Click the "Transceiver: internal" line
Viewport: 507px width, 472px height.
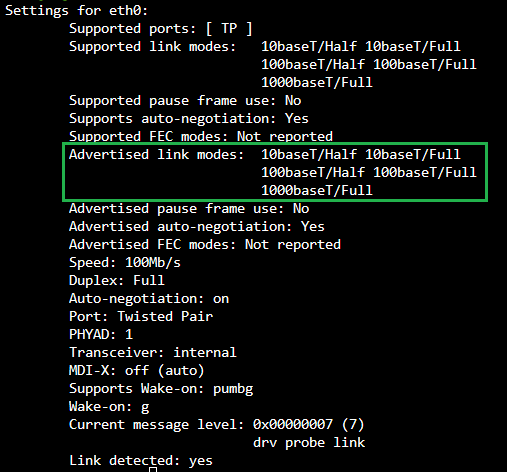click(x=153, y=353)
